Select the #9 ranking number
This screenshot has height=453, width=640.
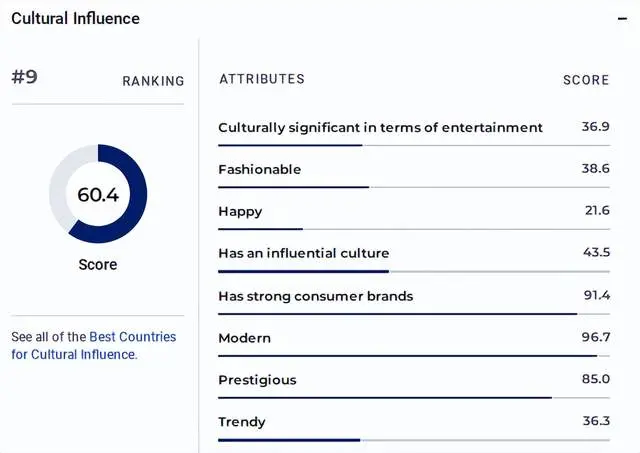click(25, 78)
